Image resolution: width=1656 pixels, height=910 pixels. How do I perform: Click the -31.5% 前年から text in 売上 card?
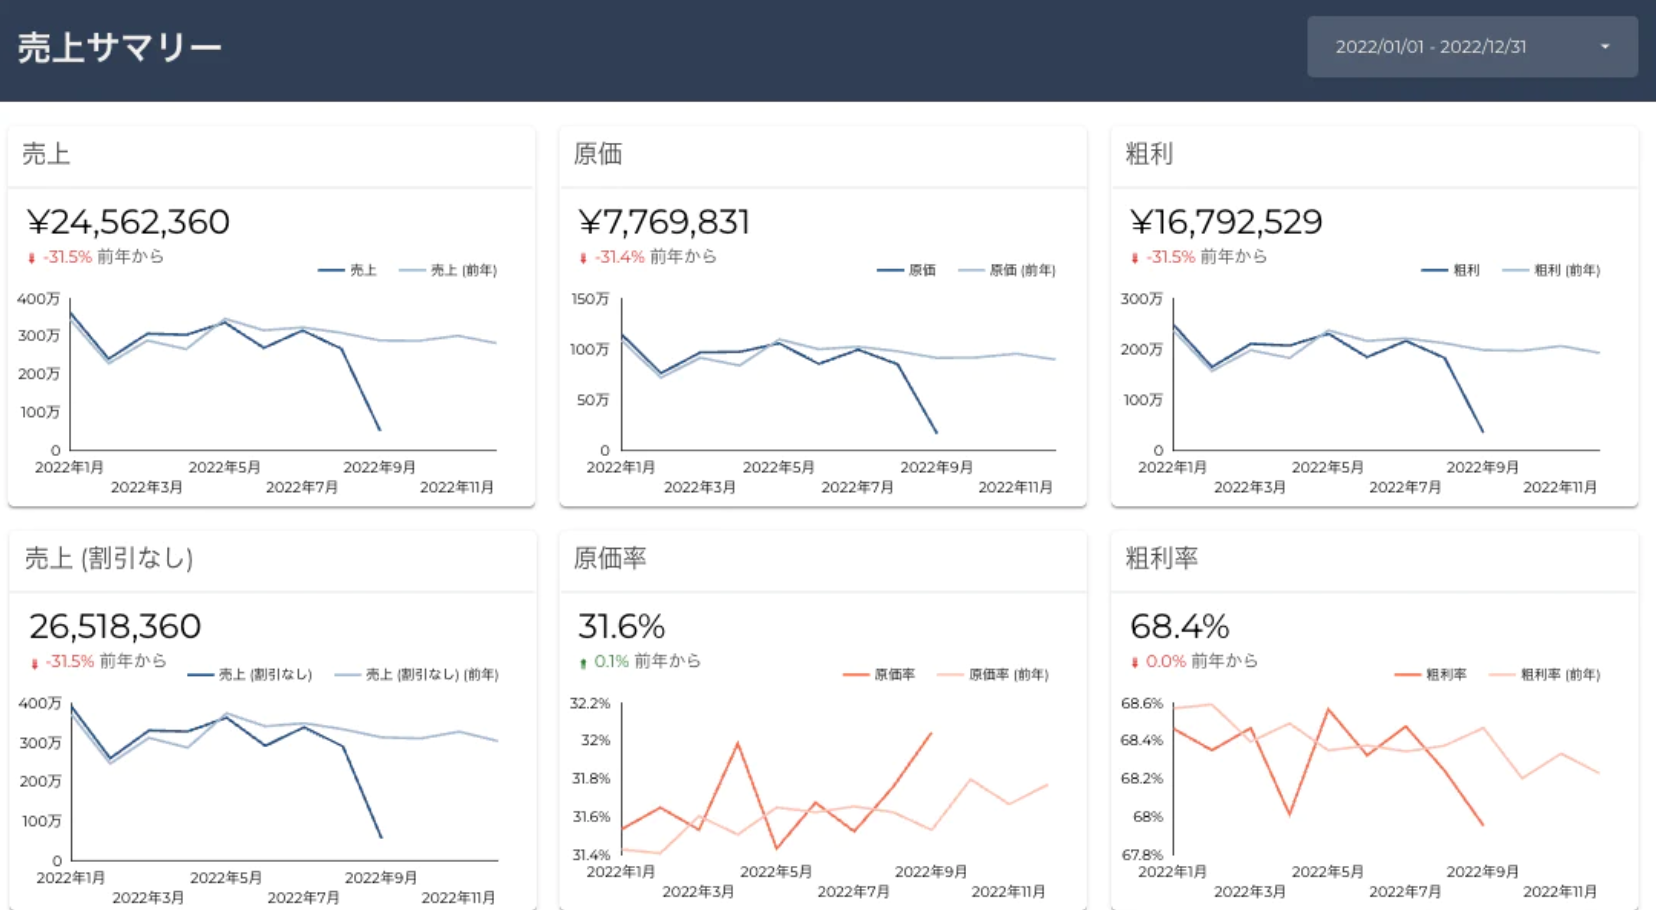point(103,257)
